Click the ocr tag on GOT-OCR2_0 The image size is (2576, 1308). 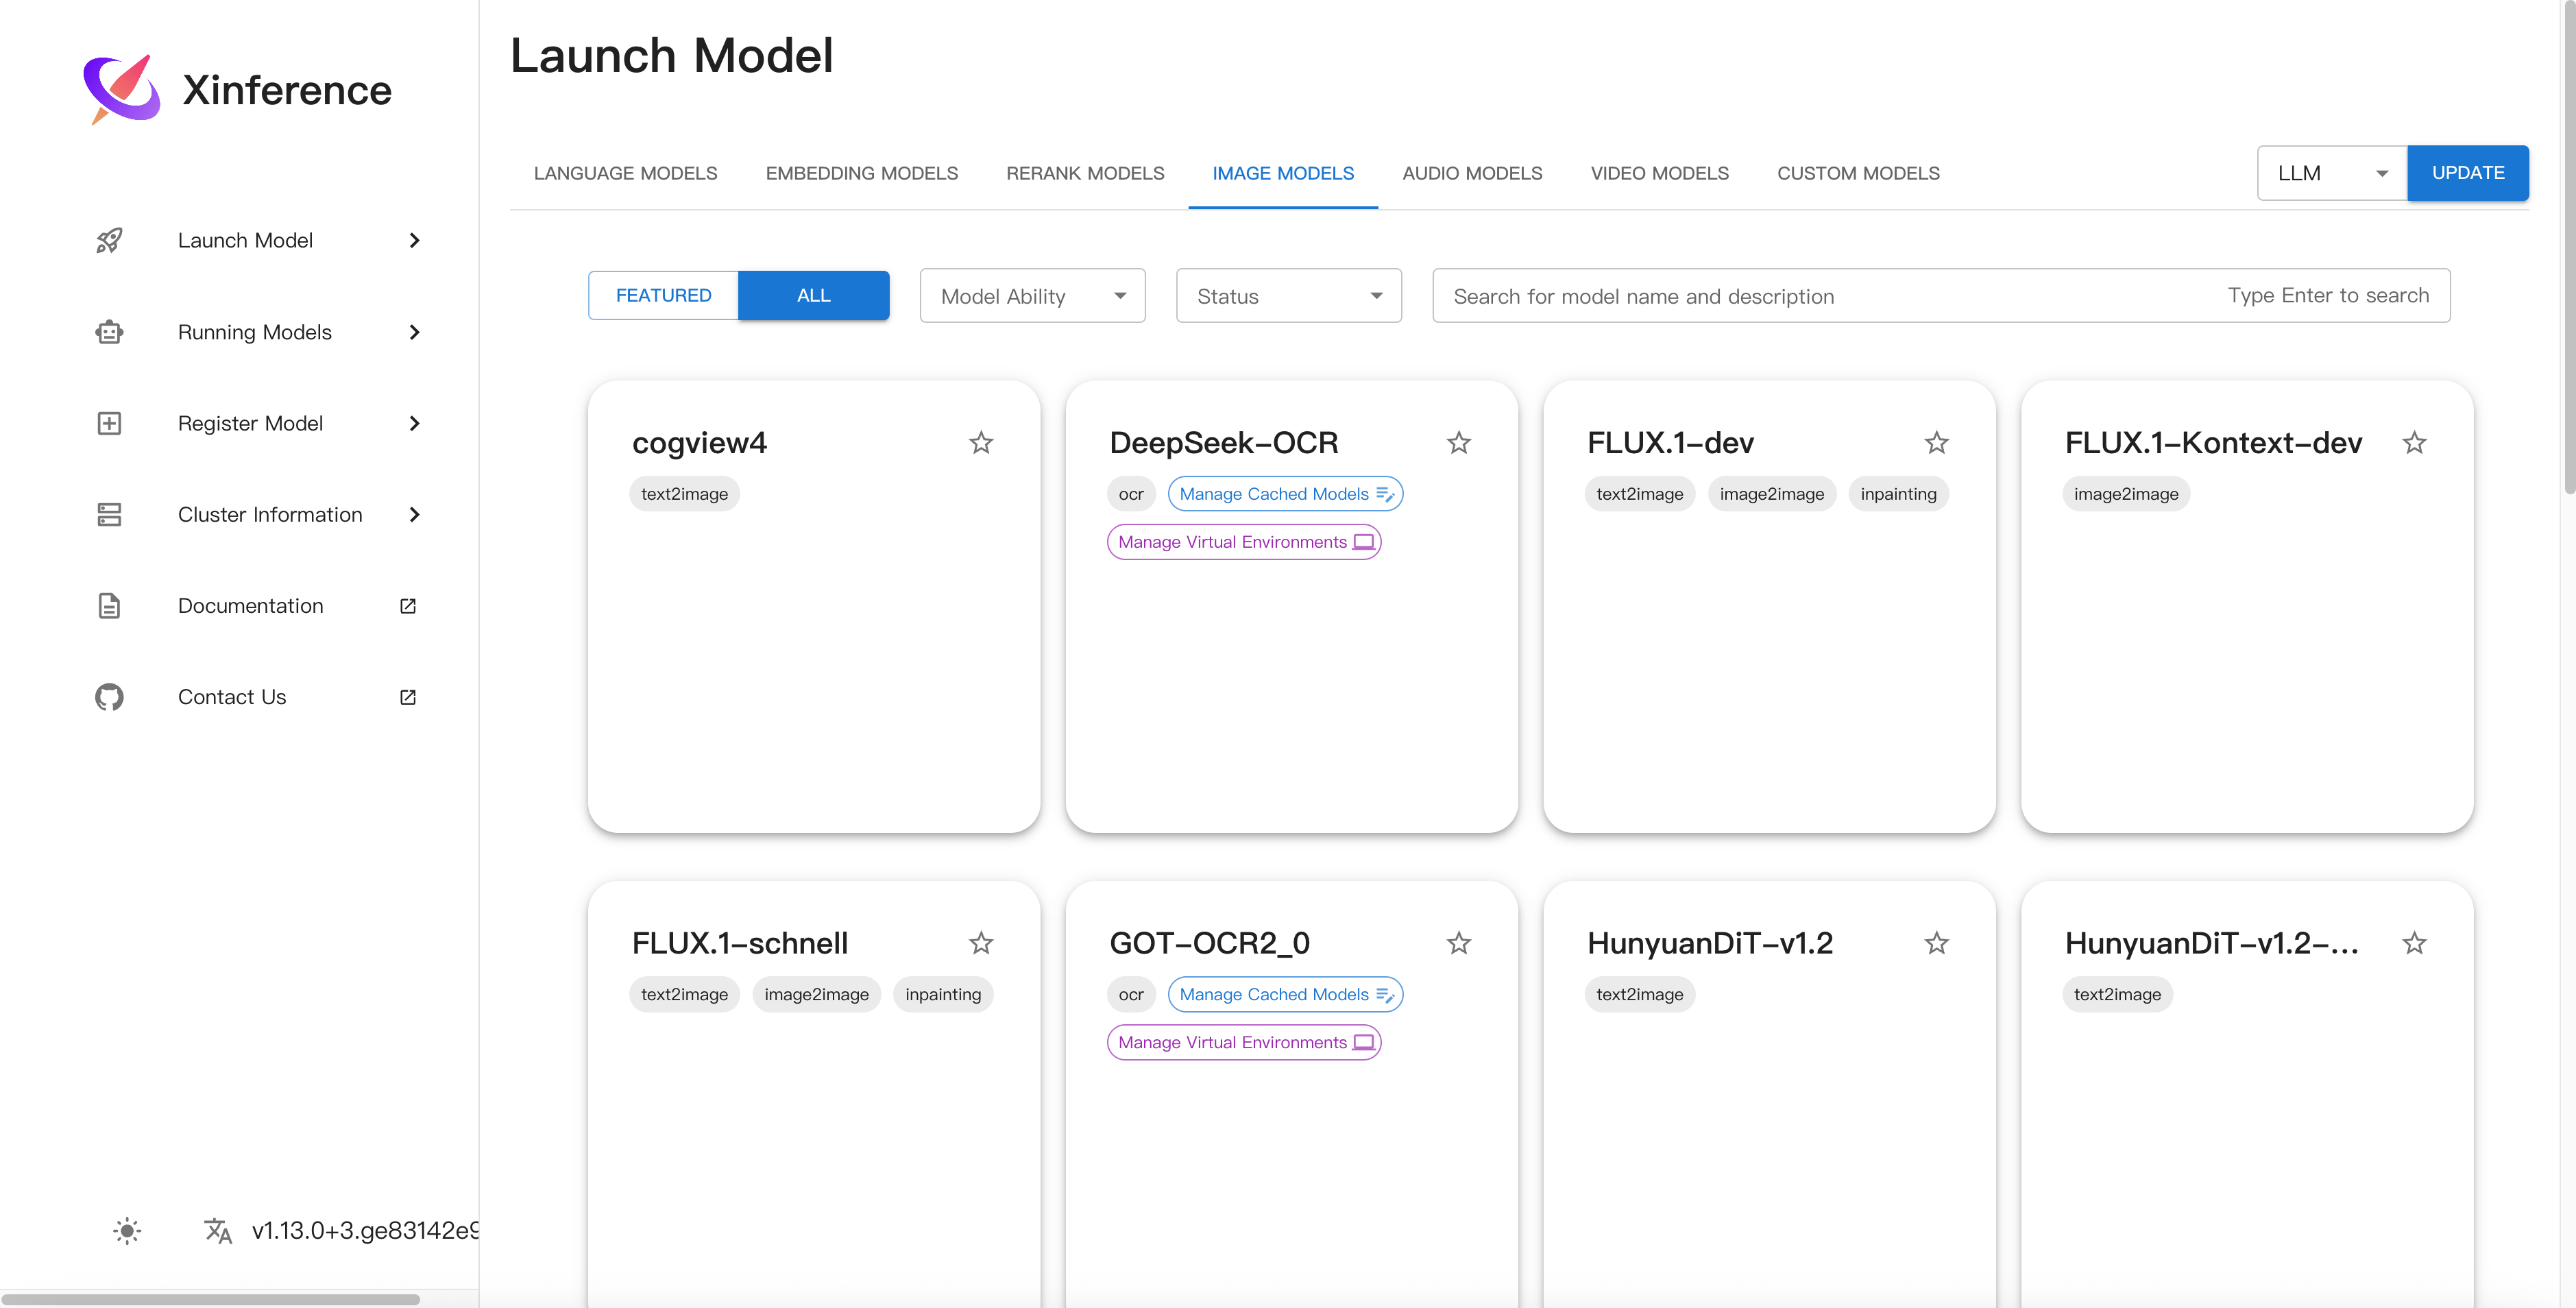[1131, 994]
